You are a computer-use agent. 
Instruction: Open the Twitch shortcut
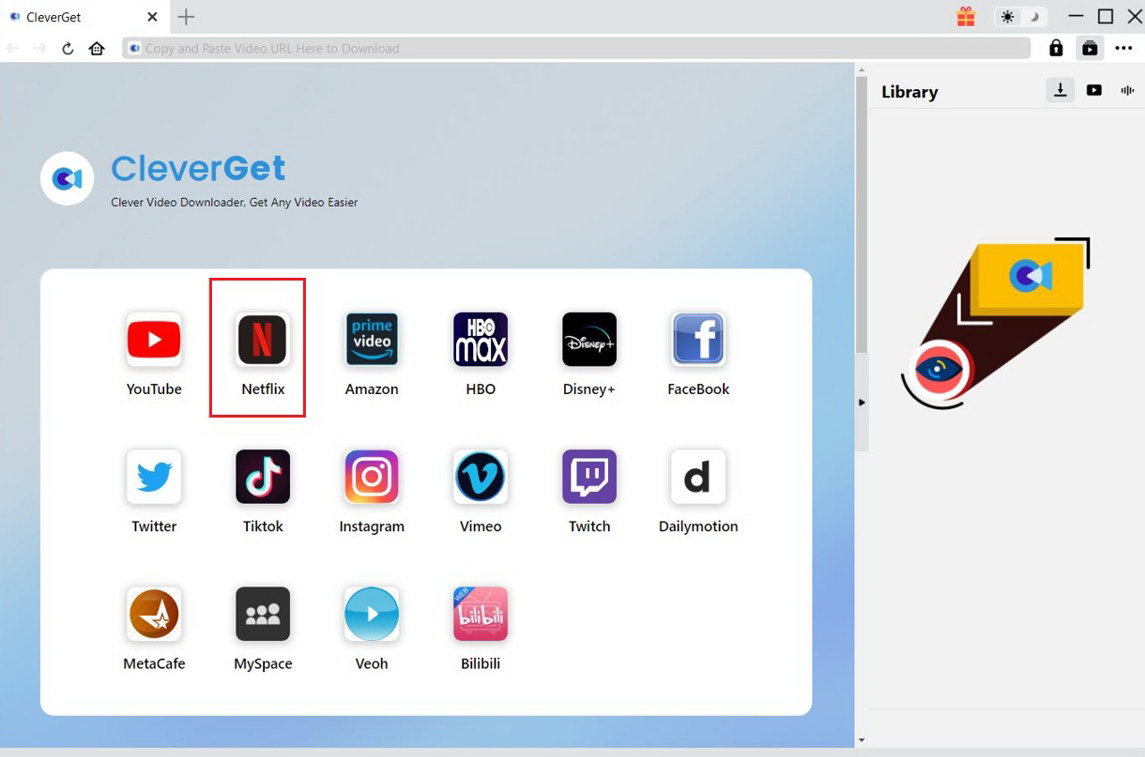(589, 477)
